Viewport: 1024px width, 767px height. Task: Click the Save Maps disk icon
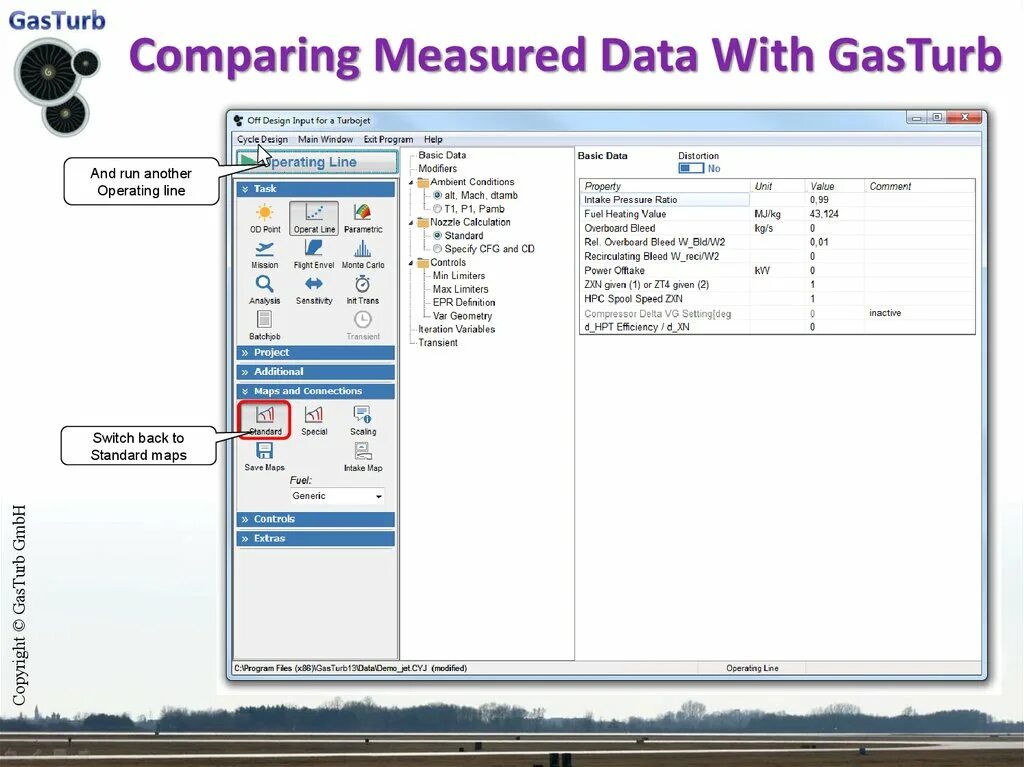(x=264, y=456)
